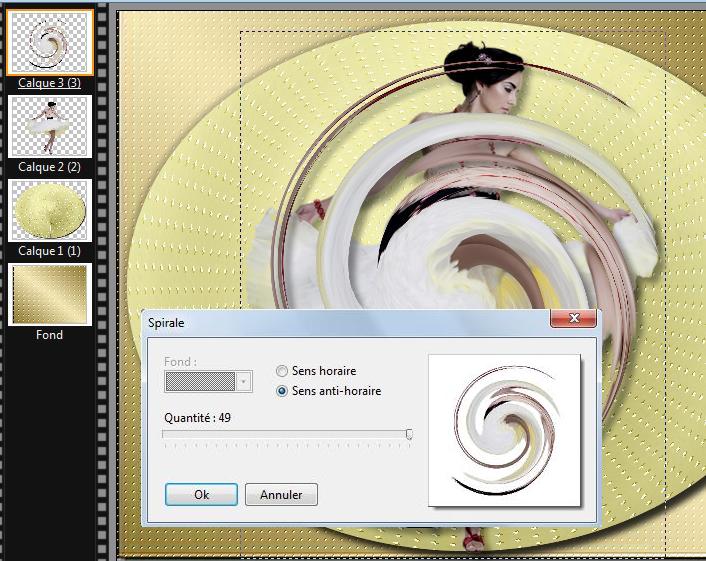Click the middle of the Quantité slider track
Image resolution: width=706 pixels, height=561 pixels.
pyautogui.click(x=287, y=434)
